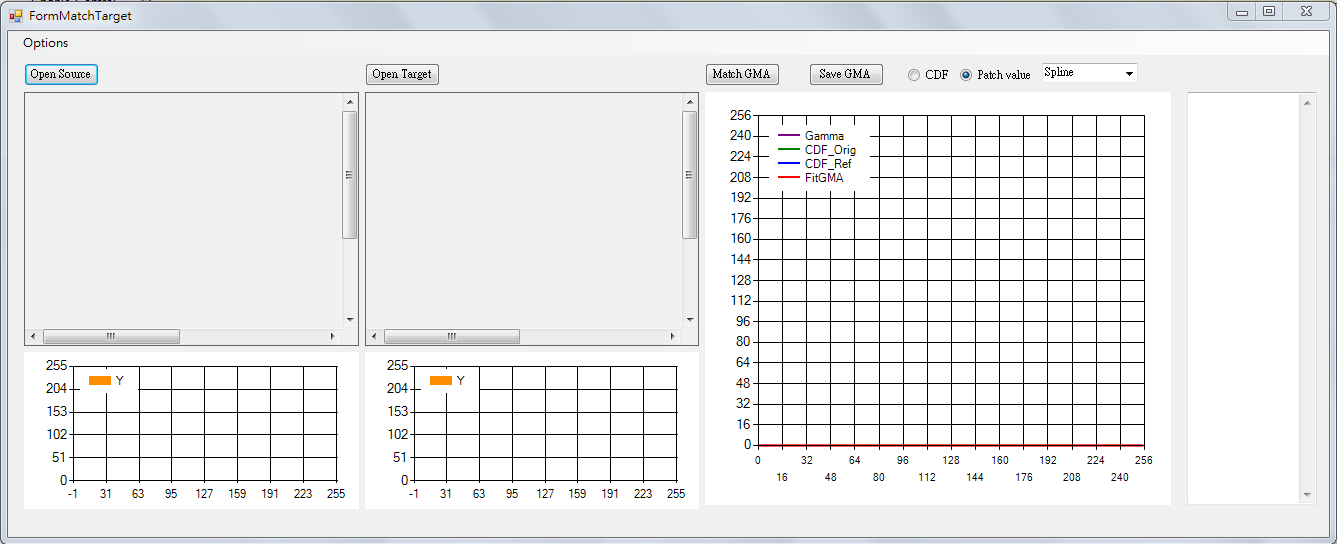Click the Open Source button
The height and width of the screenshot is (544, 1337).
pyautogui.click(x=61, y=74)
